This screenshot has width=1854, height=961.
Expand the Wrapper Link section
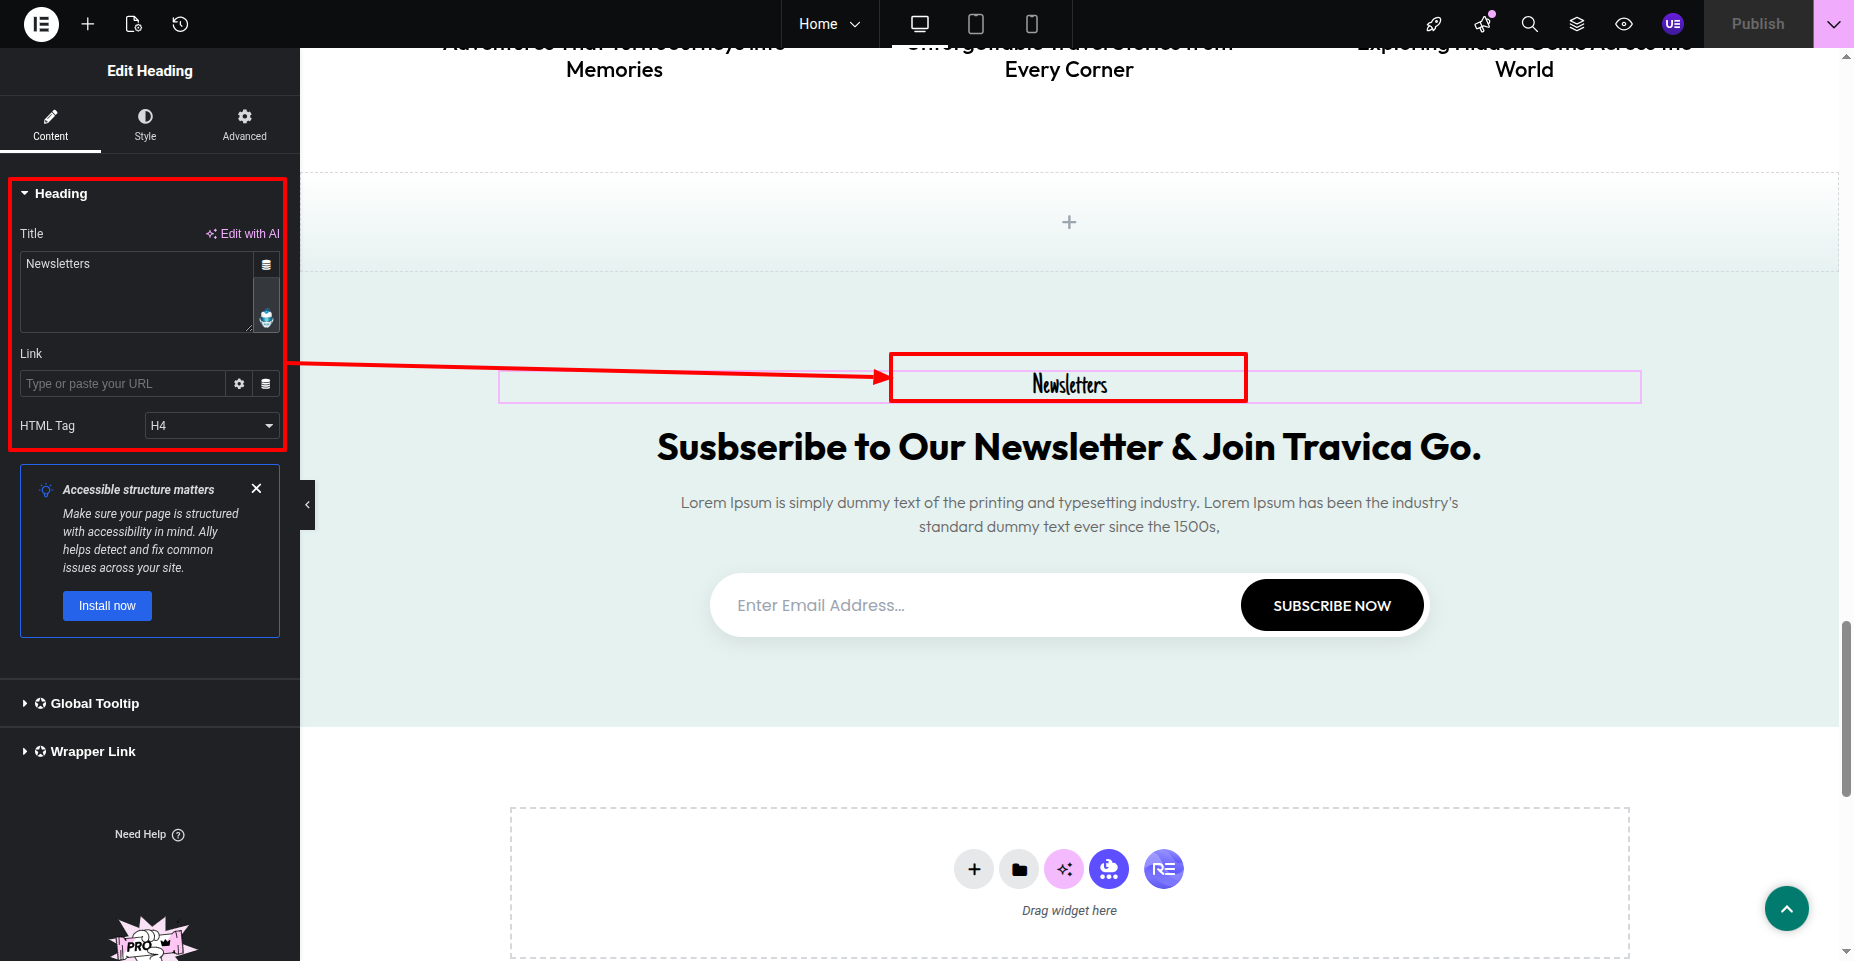(93, 752)
